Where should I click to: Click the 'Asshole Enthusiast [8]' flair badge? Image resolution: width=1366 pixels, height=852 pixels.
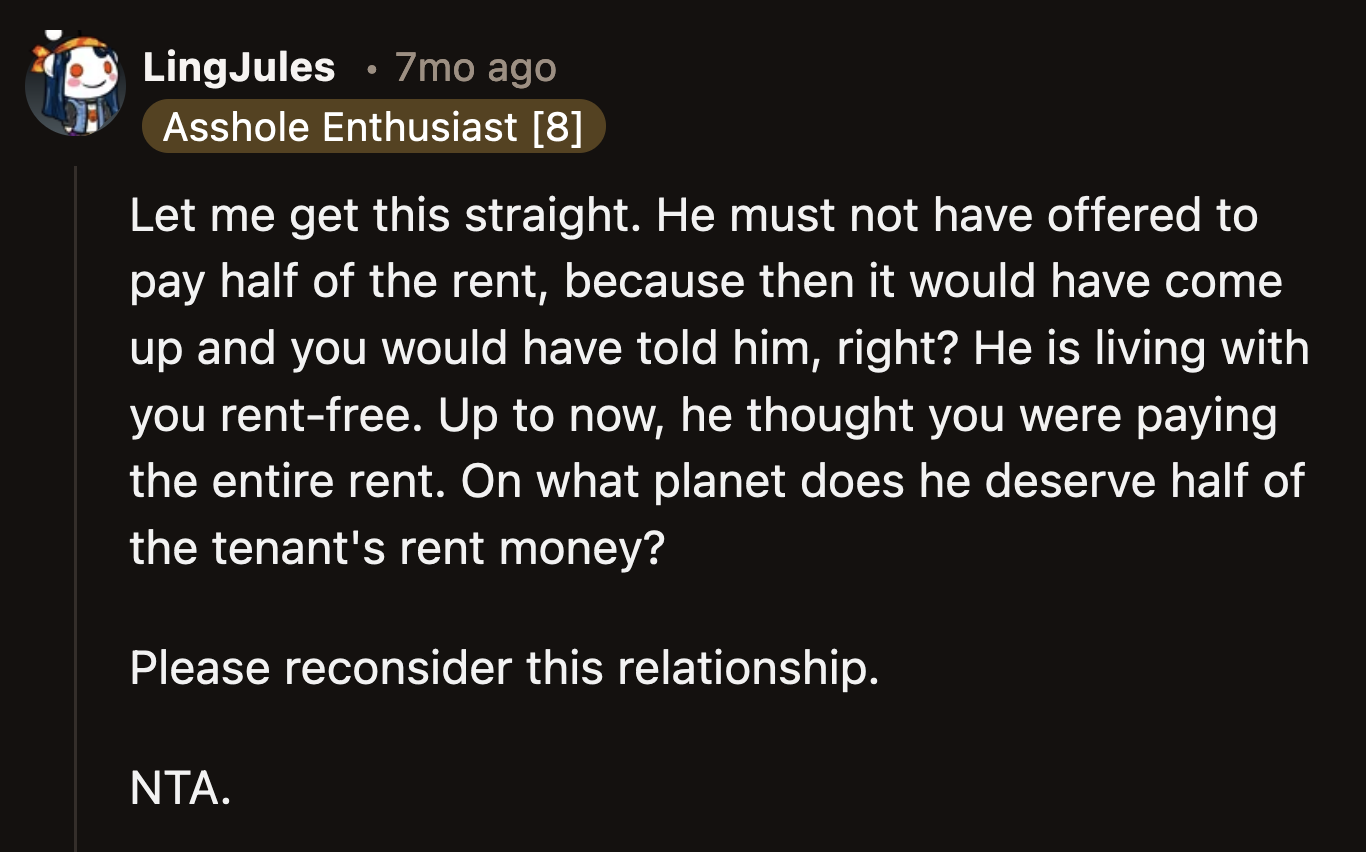click(372, 127)
